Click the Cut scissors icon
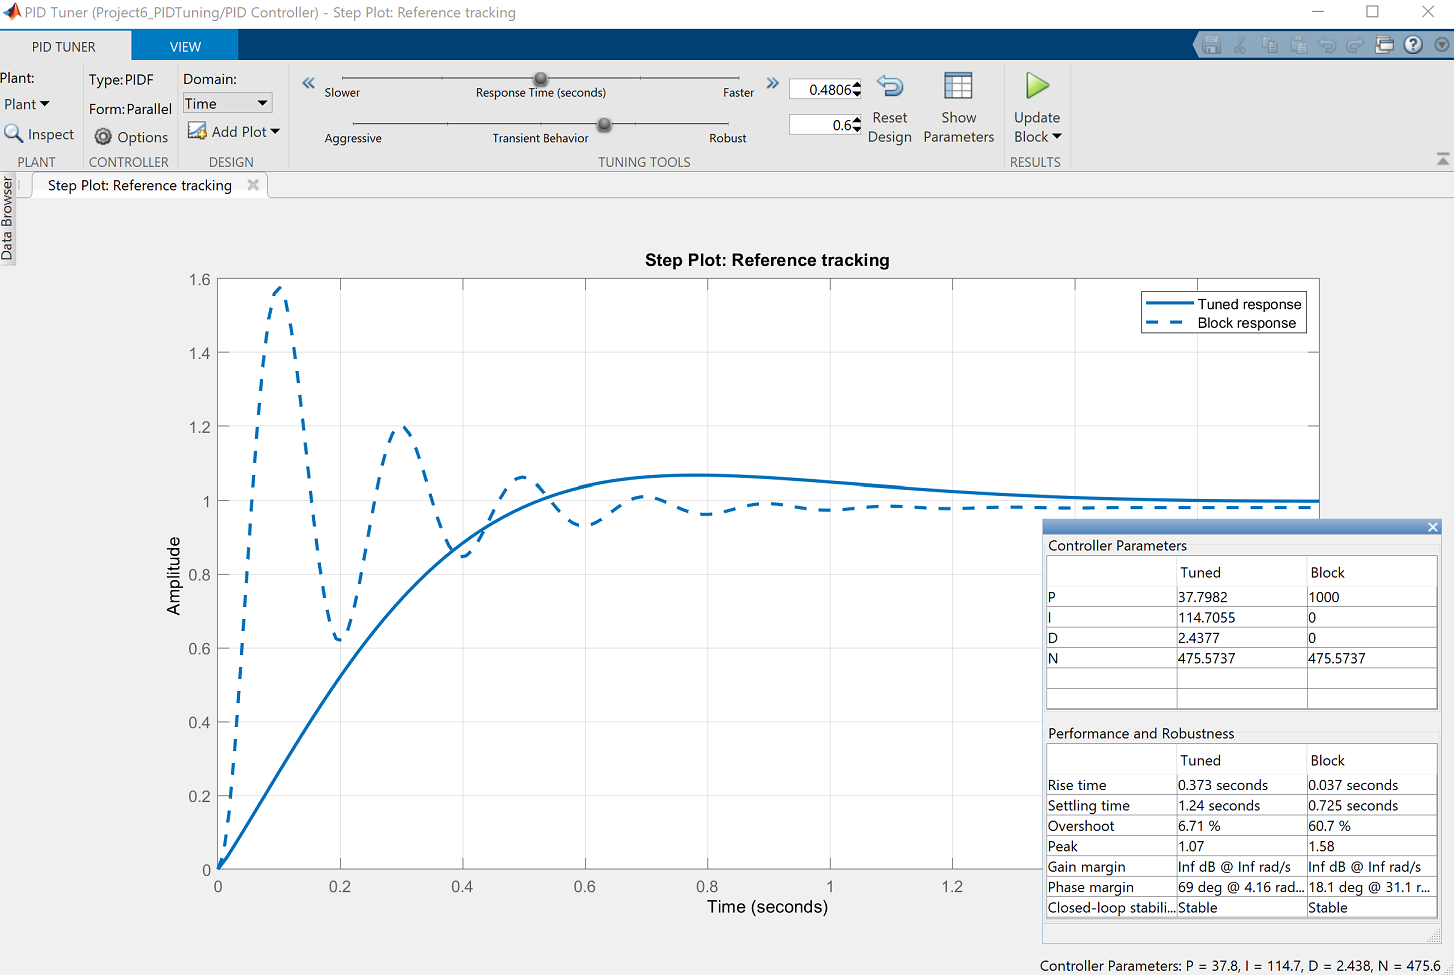Image resolution: width=1454 pixels, height=975 pixels. point(1240,45)
